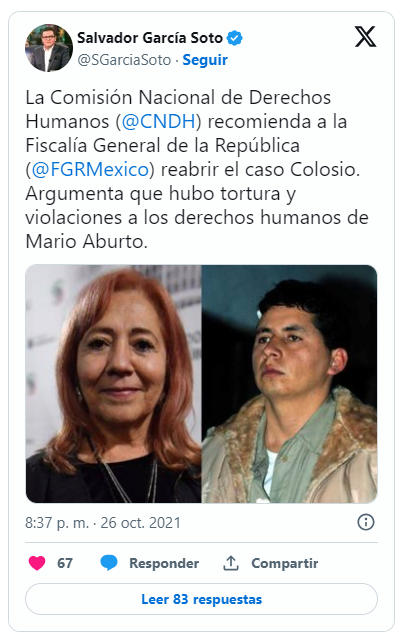The image size is (403, 640).
Task: Open the left photo of red-haired woman
Action: 114,384
